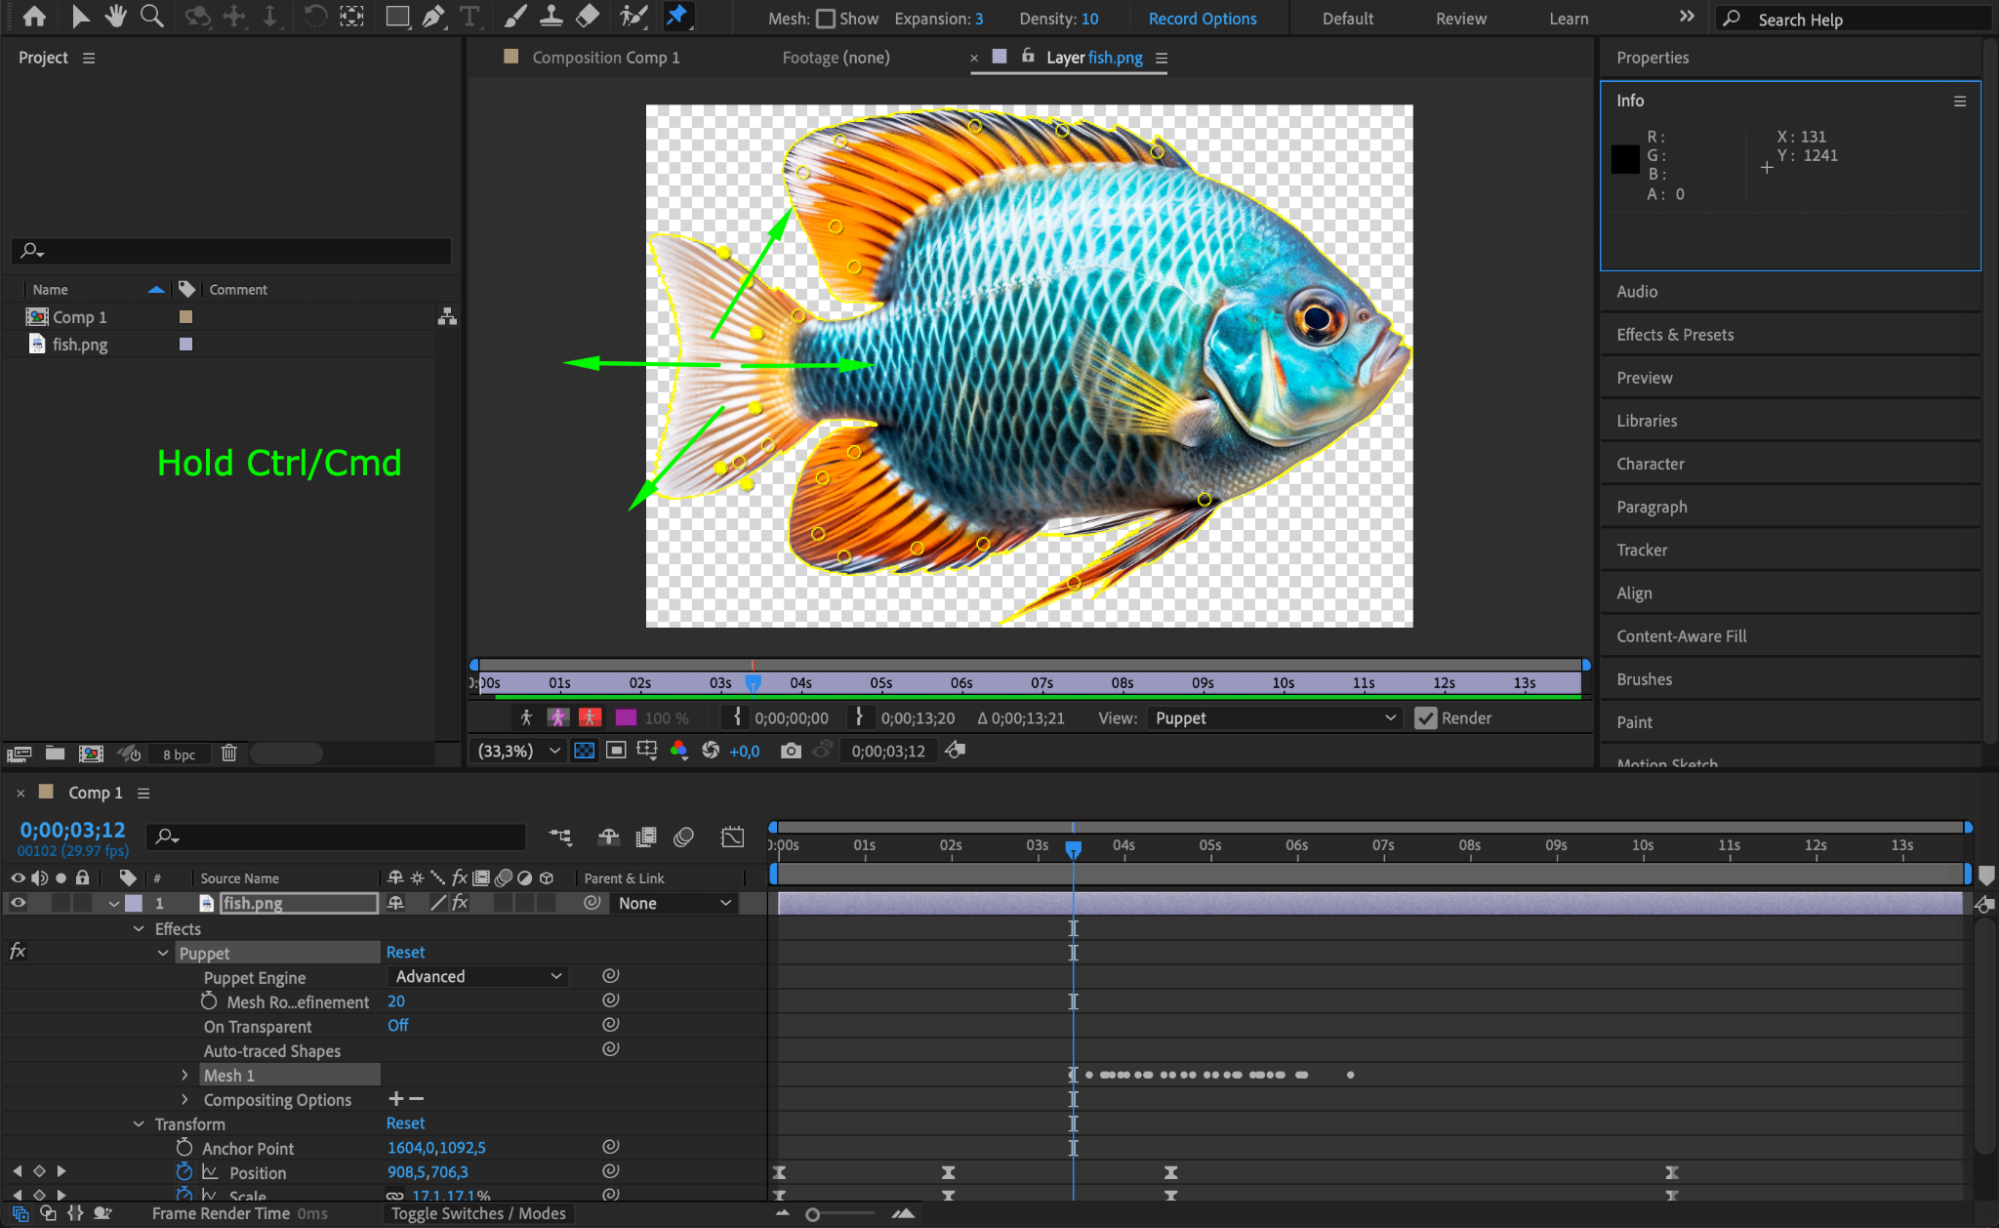
Task: Switch to the Composition Comp 1 tab
Action: coord(605,58)
